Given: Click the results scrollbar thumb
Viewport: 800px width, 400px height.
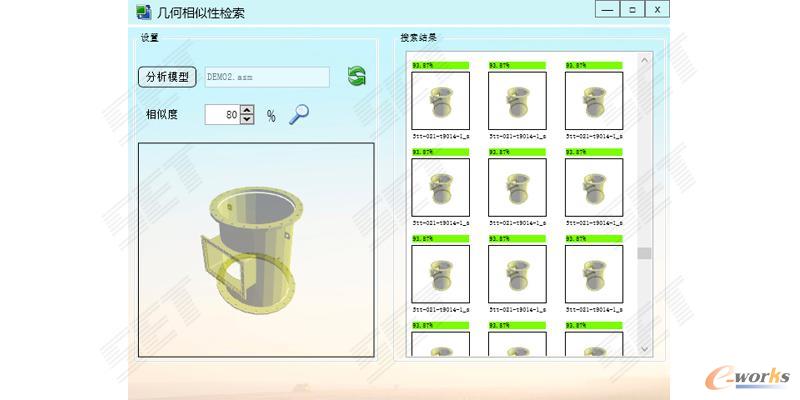Looking at the screenshot, I should pyautogui.click(x=644, y=253).
